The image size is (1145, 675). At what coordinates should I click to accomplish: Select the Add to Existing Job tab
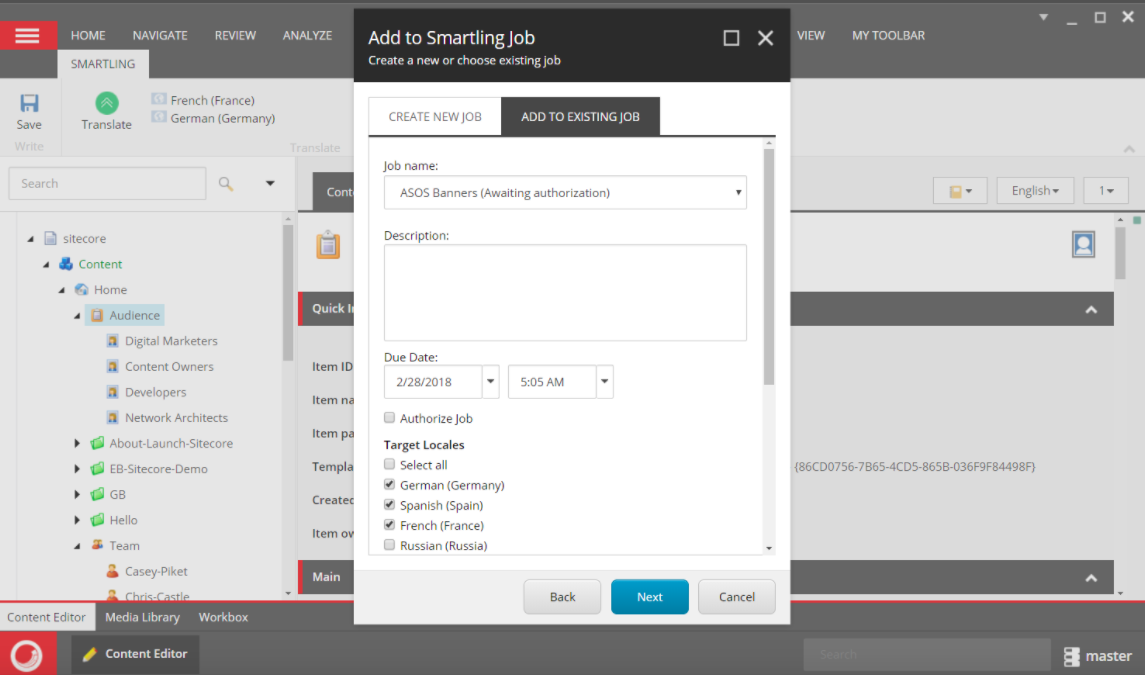point(581,116)
